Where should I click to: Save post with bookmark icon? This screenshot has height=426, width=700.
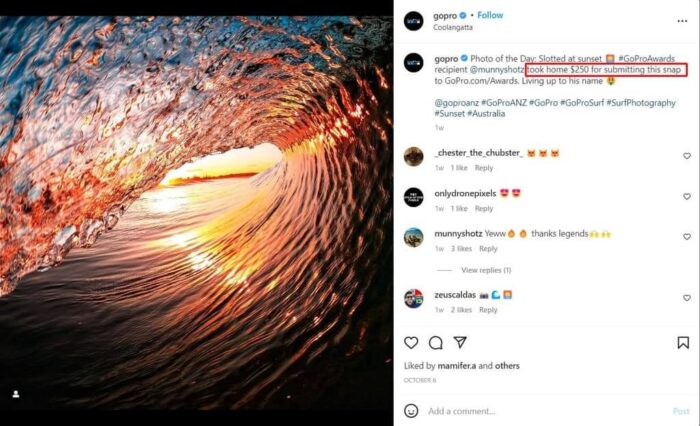click(x=683, y=342)
